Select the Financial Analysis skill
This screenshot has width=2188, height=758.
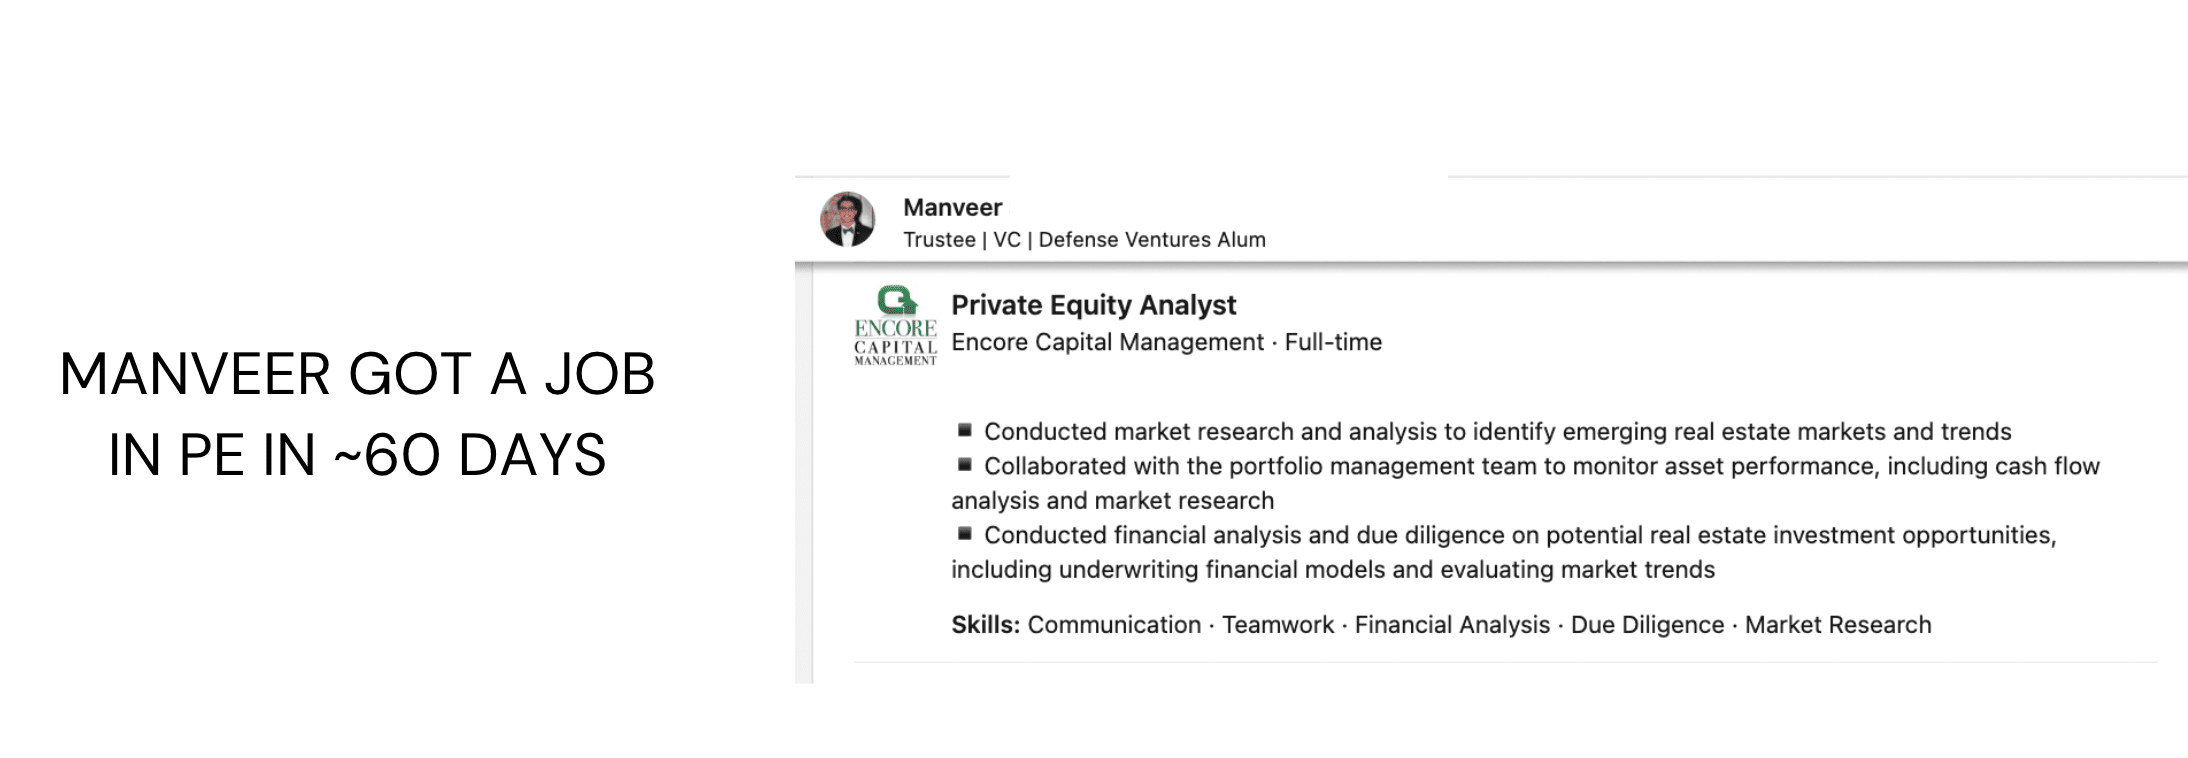coord(1452,625)
